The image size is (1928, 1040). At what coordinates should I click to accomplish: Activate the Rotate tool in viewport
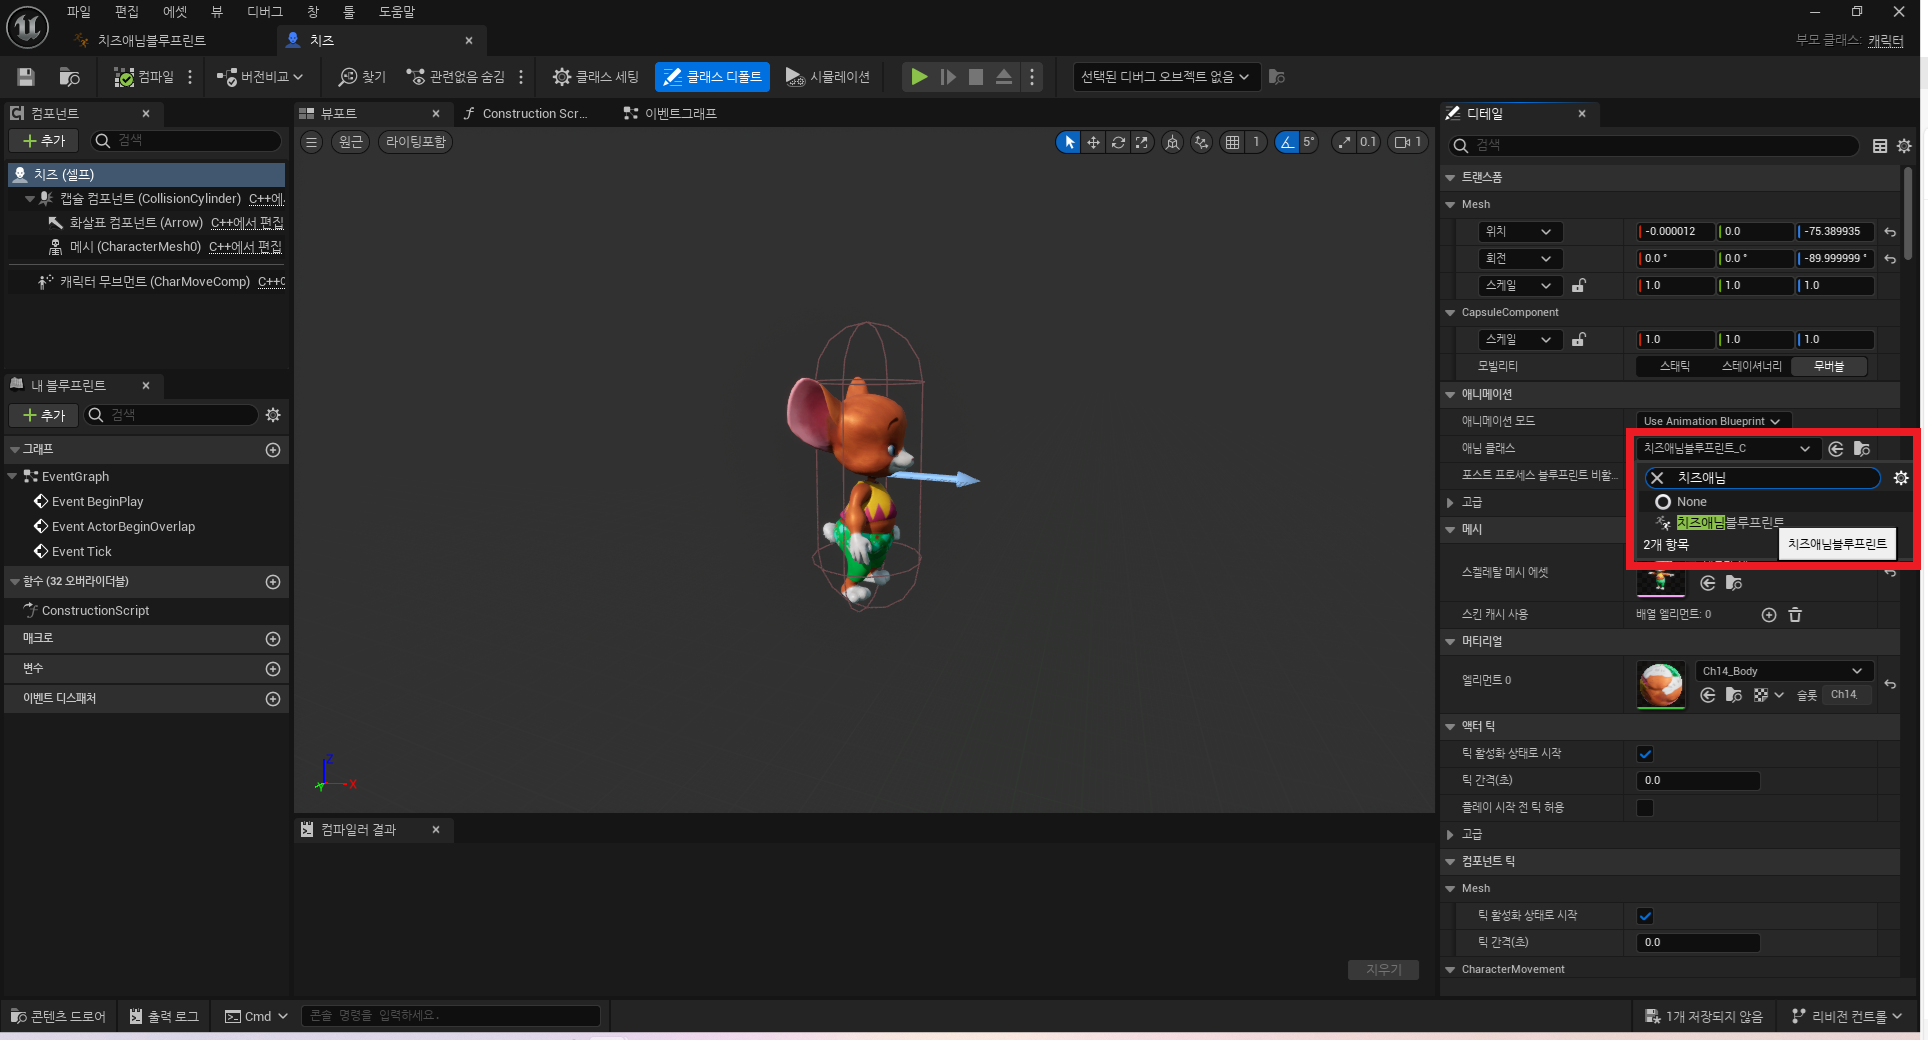click(1118, 142)
